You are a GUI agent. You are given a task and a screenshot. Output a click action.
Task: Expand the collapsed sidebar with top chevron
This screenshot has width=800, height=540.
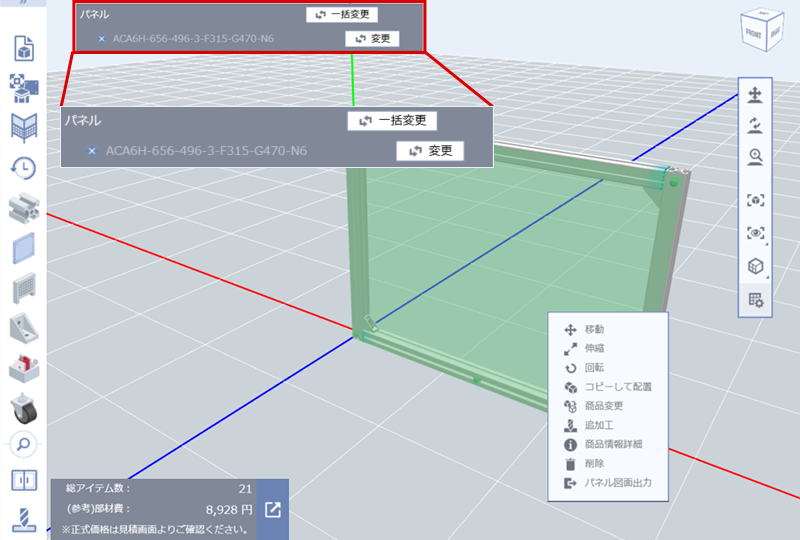[x=23, y=3]
